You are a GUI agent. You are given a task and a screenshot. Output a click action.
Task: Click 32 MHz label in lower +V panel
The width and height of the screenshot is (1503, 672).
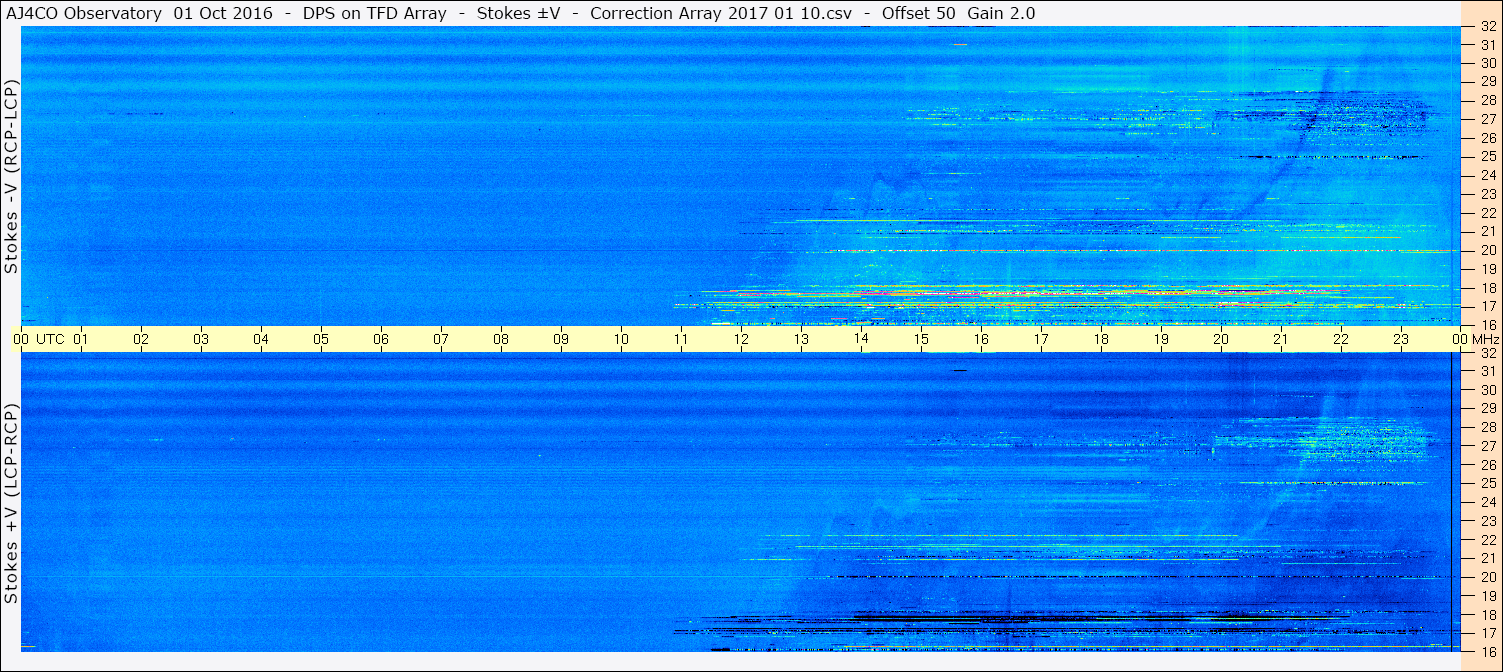pos(1488,353)
